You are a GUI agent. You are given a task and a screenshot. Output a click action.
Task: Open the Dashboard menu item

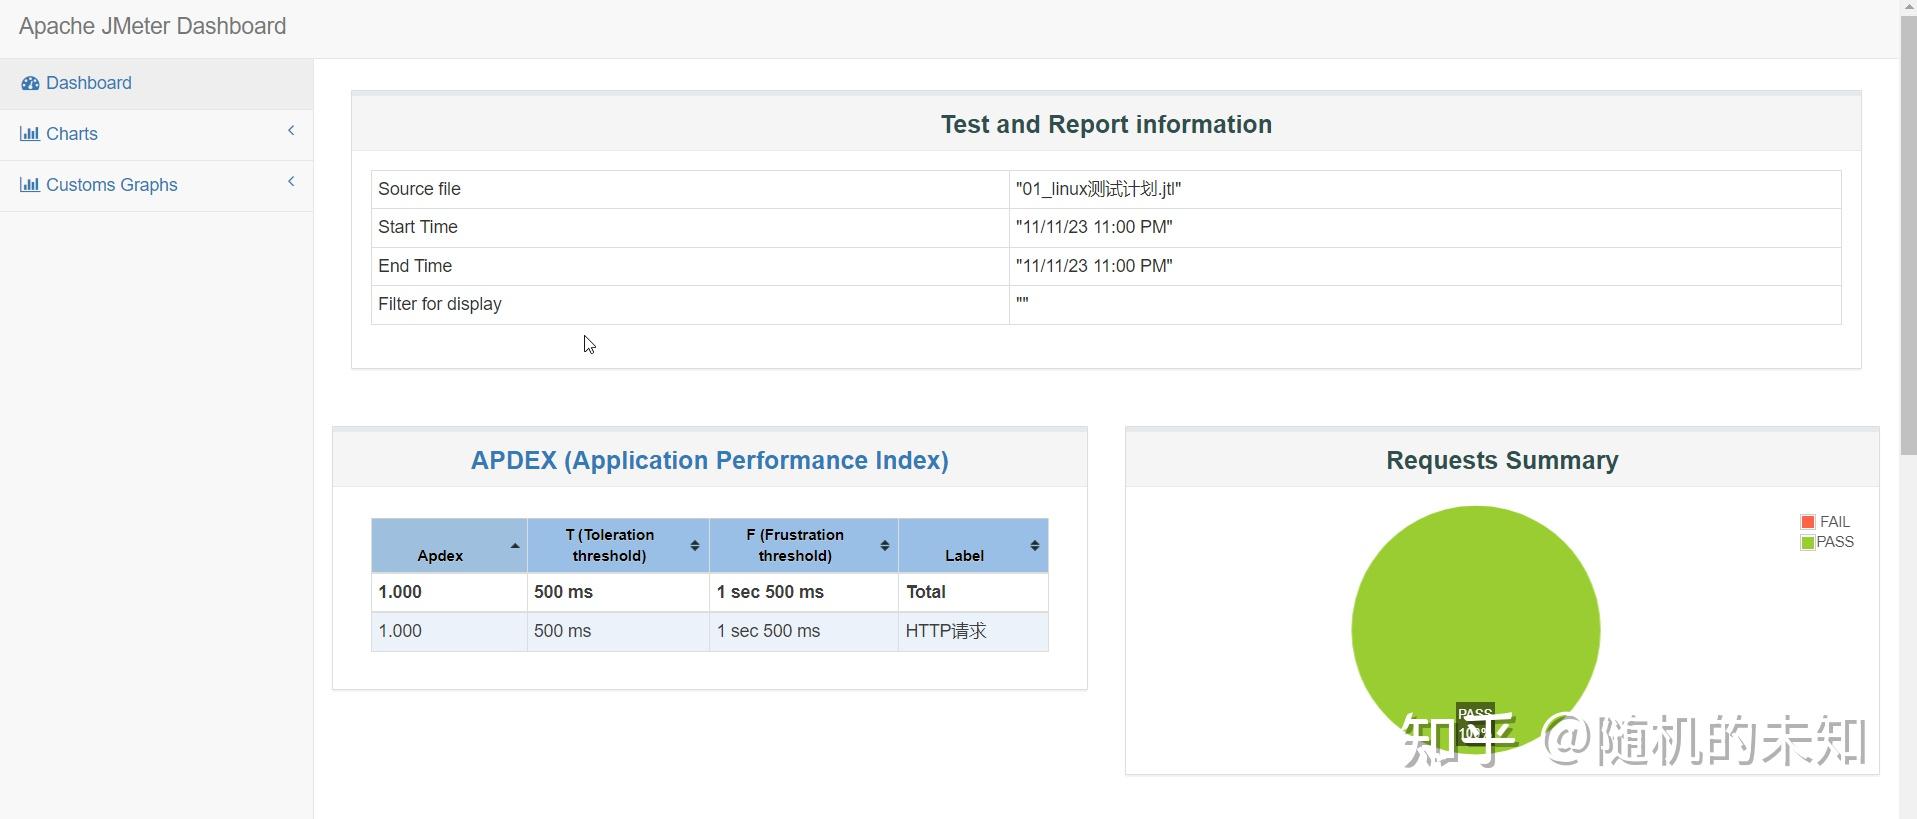pyautogui.click(x=88, y=83)
